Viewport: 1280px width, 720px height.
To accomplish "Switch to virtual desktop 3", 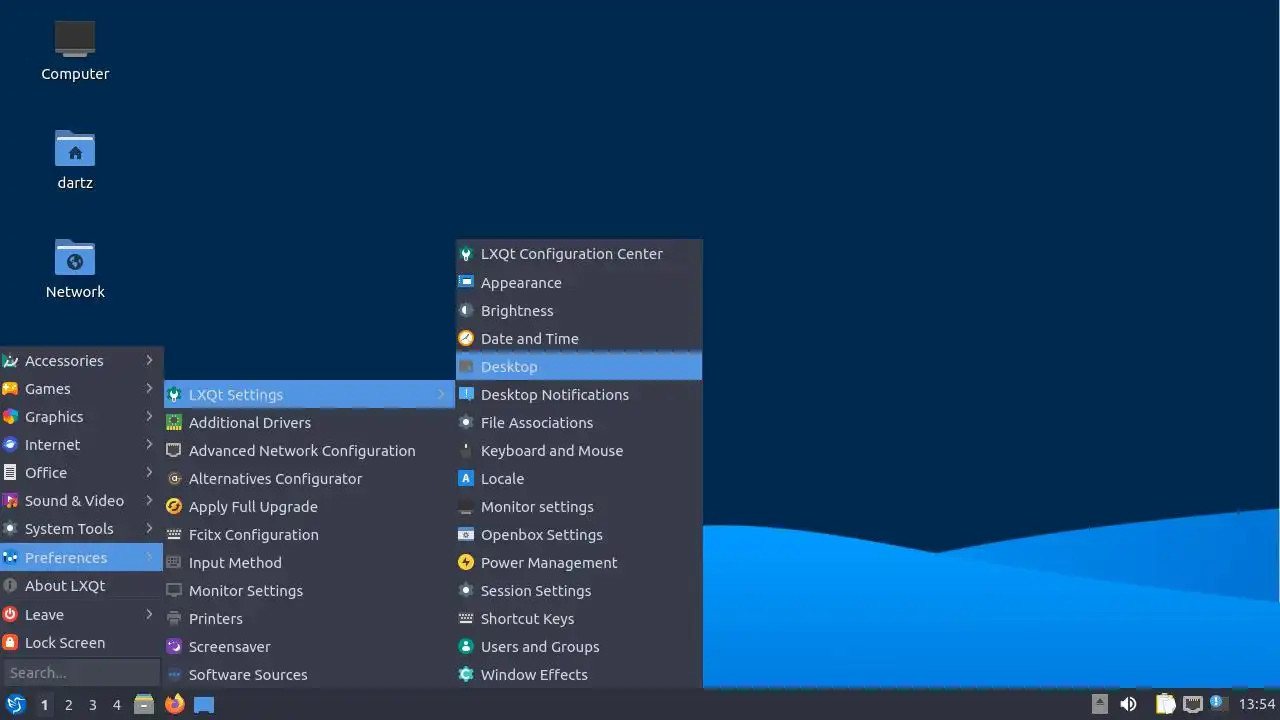I will tap(92, 705).
